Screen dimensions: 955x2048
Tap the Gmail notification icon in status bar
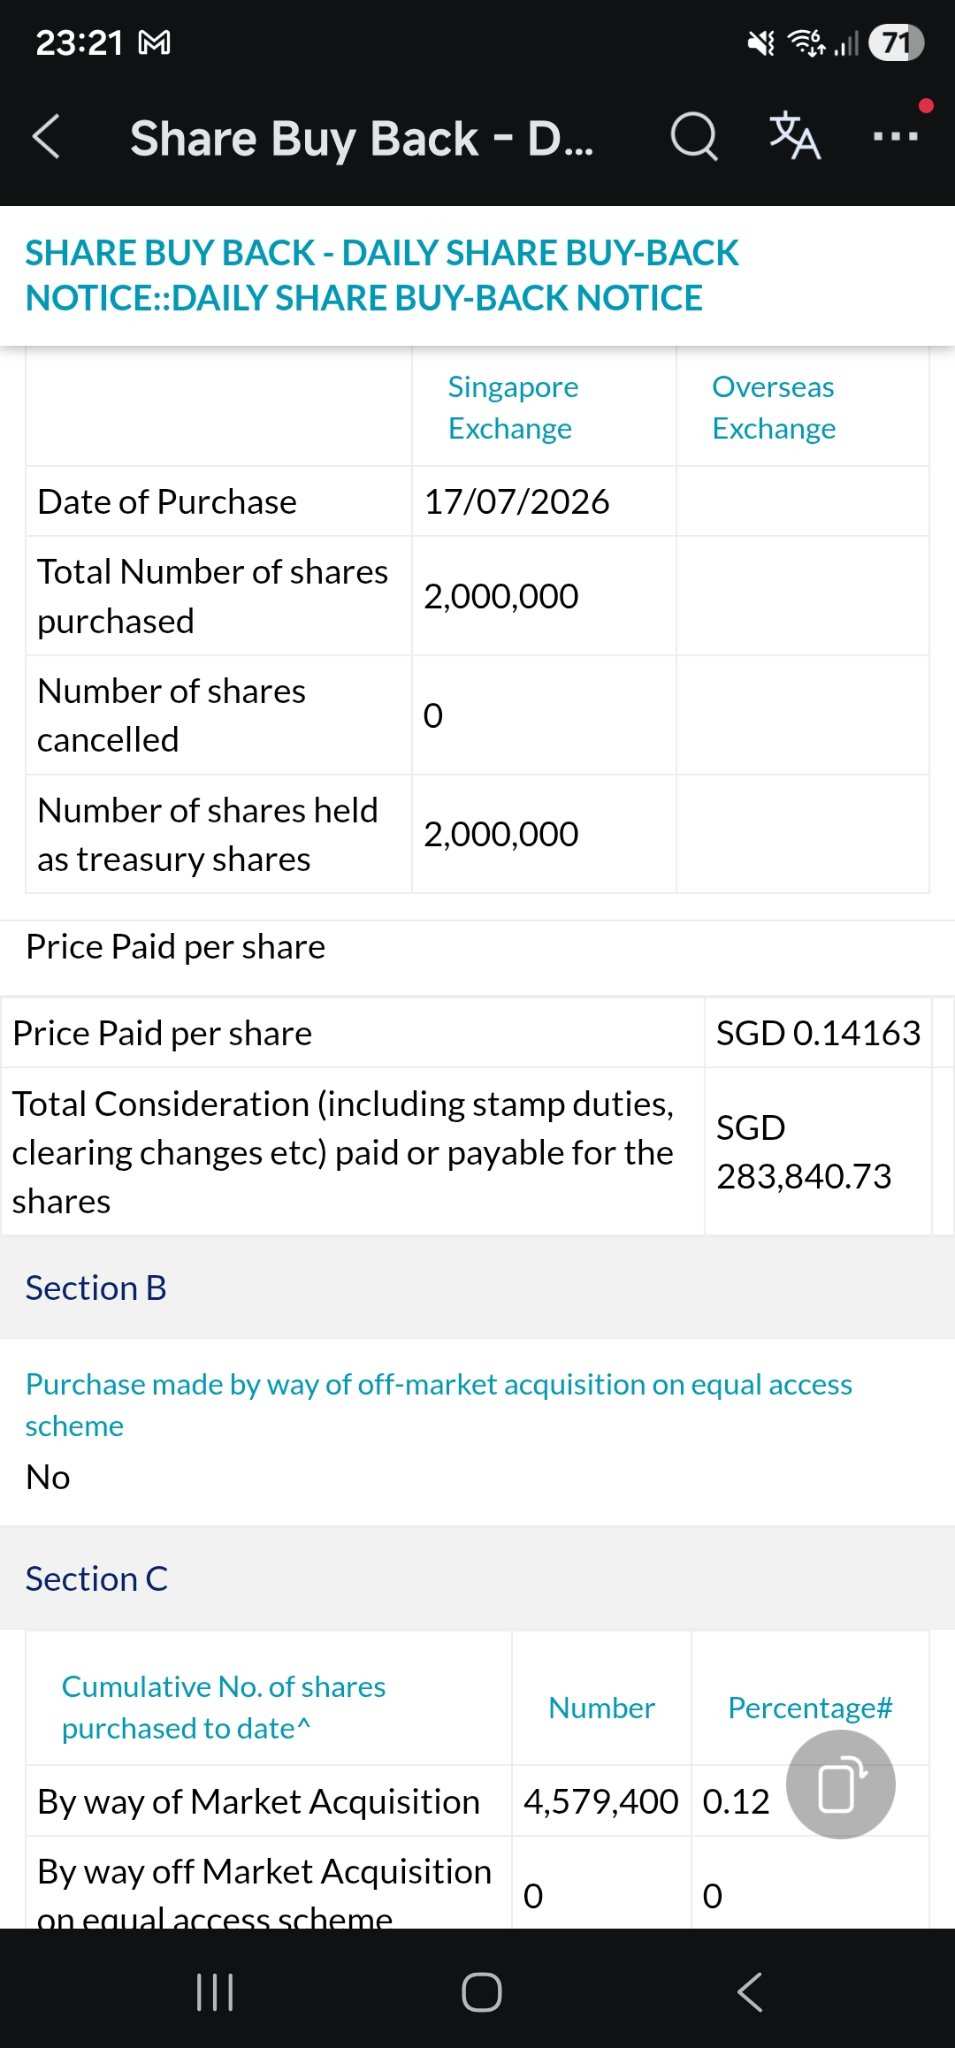click(x=154, y=43)
